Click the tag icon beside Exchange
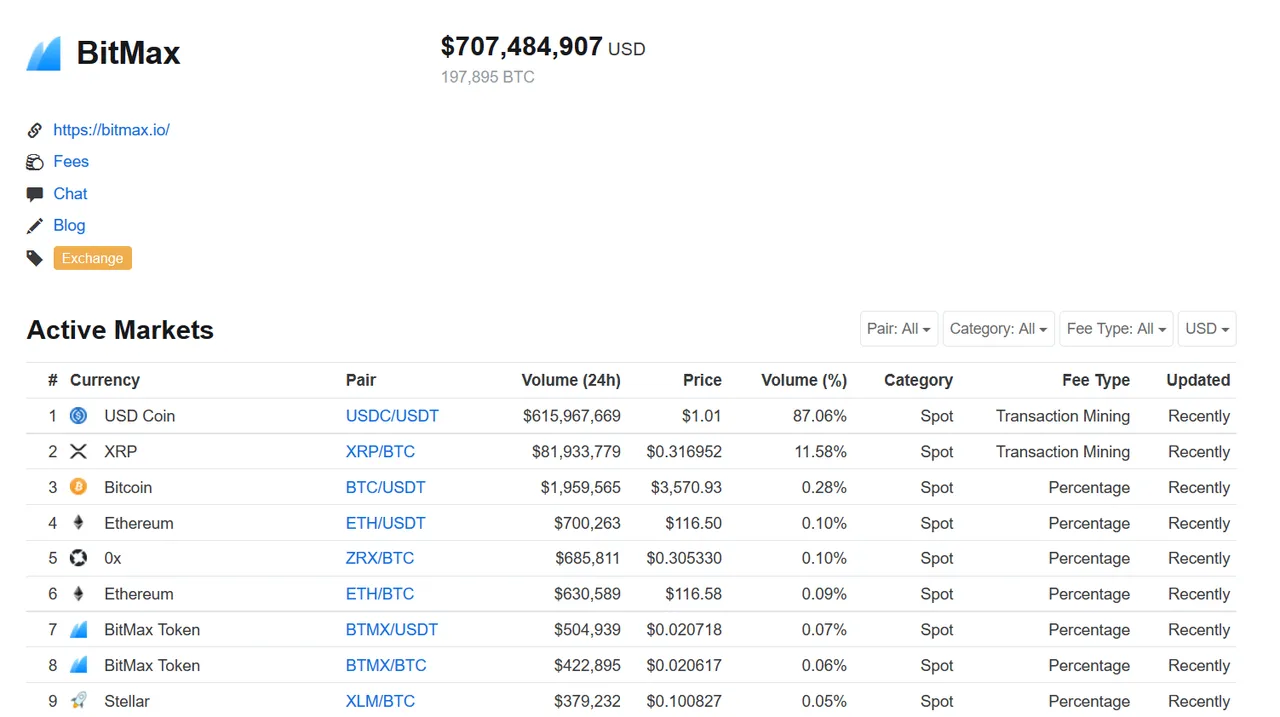This screenshot has height=717, width=1280. 35,258
